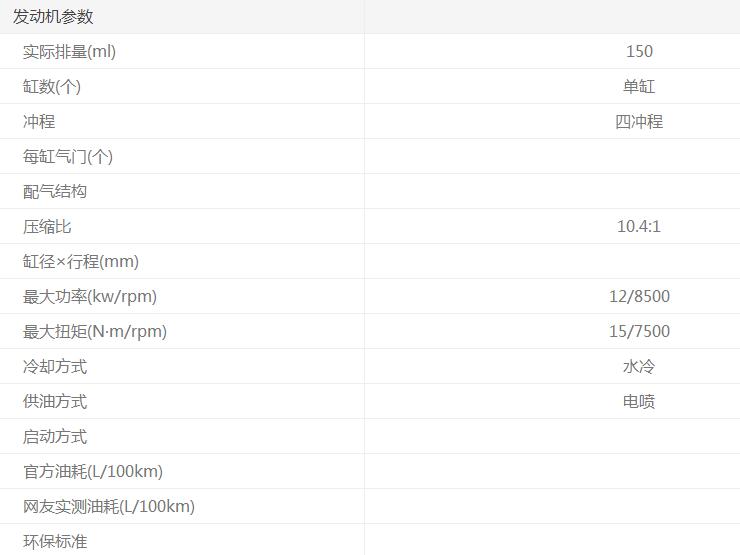Image resolution: width=740 pixels, height=555 pixels.
Task: Click the 电喷 fuel supply value
Action: click(x=639, y=401)
